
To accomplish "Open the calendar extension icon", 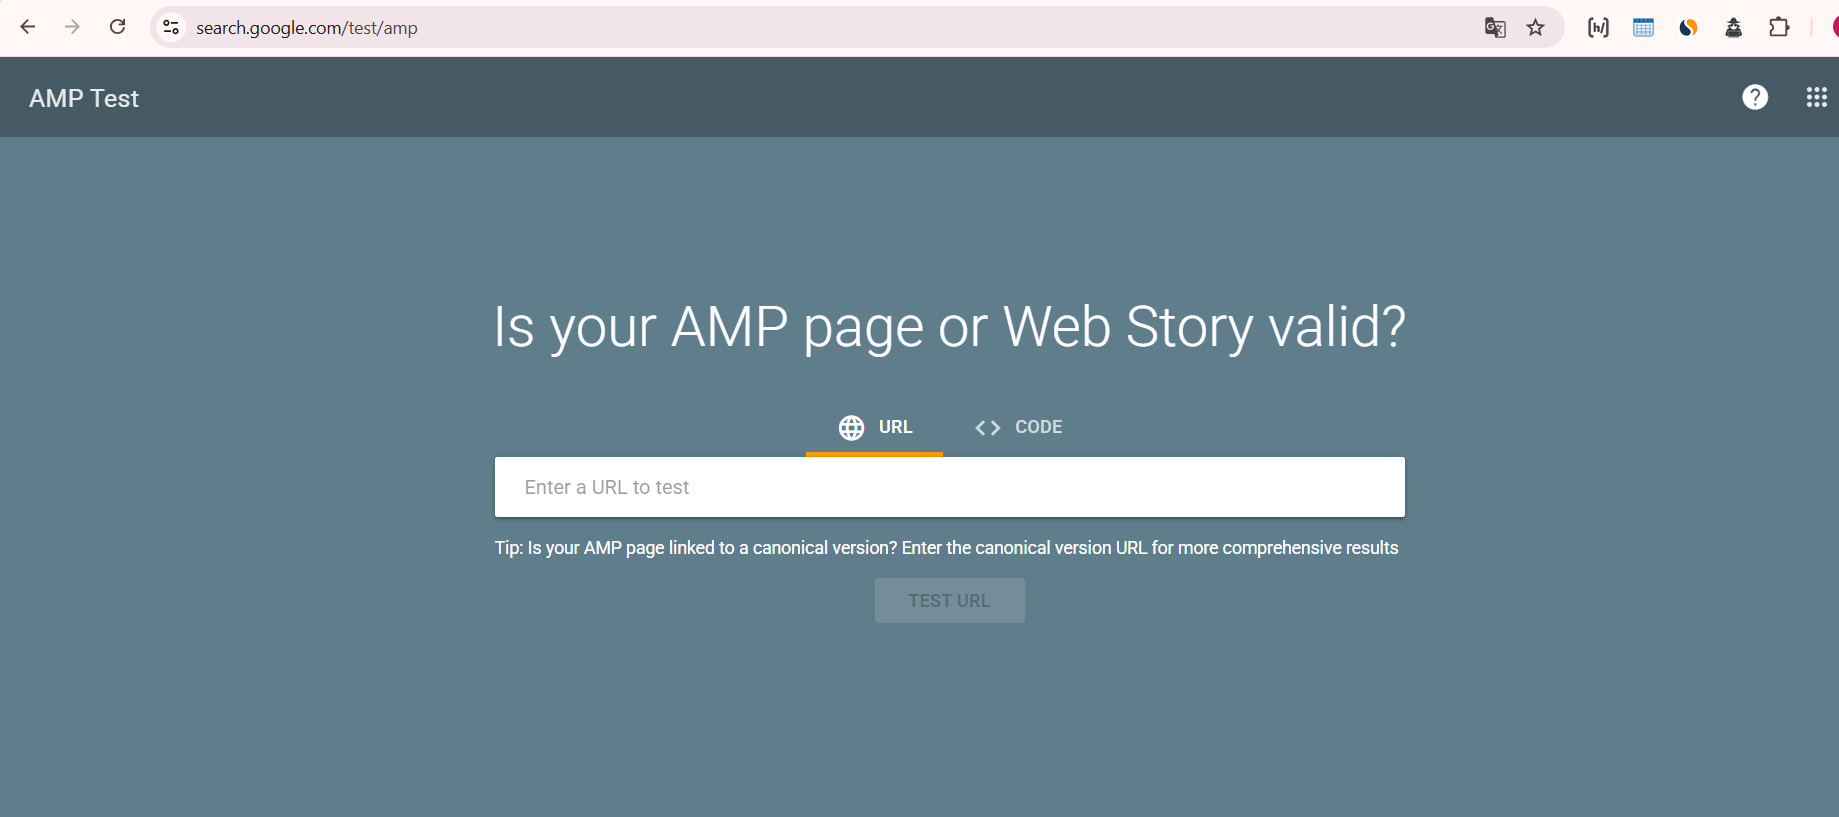I will 1643,27.
